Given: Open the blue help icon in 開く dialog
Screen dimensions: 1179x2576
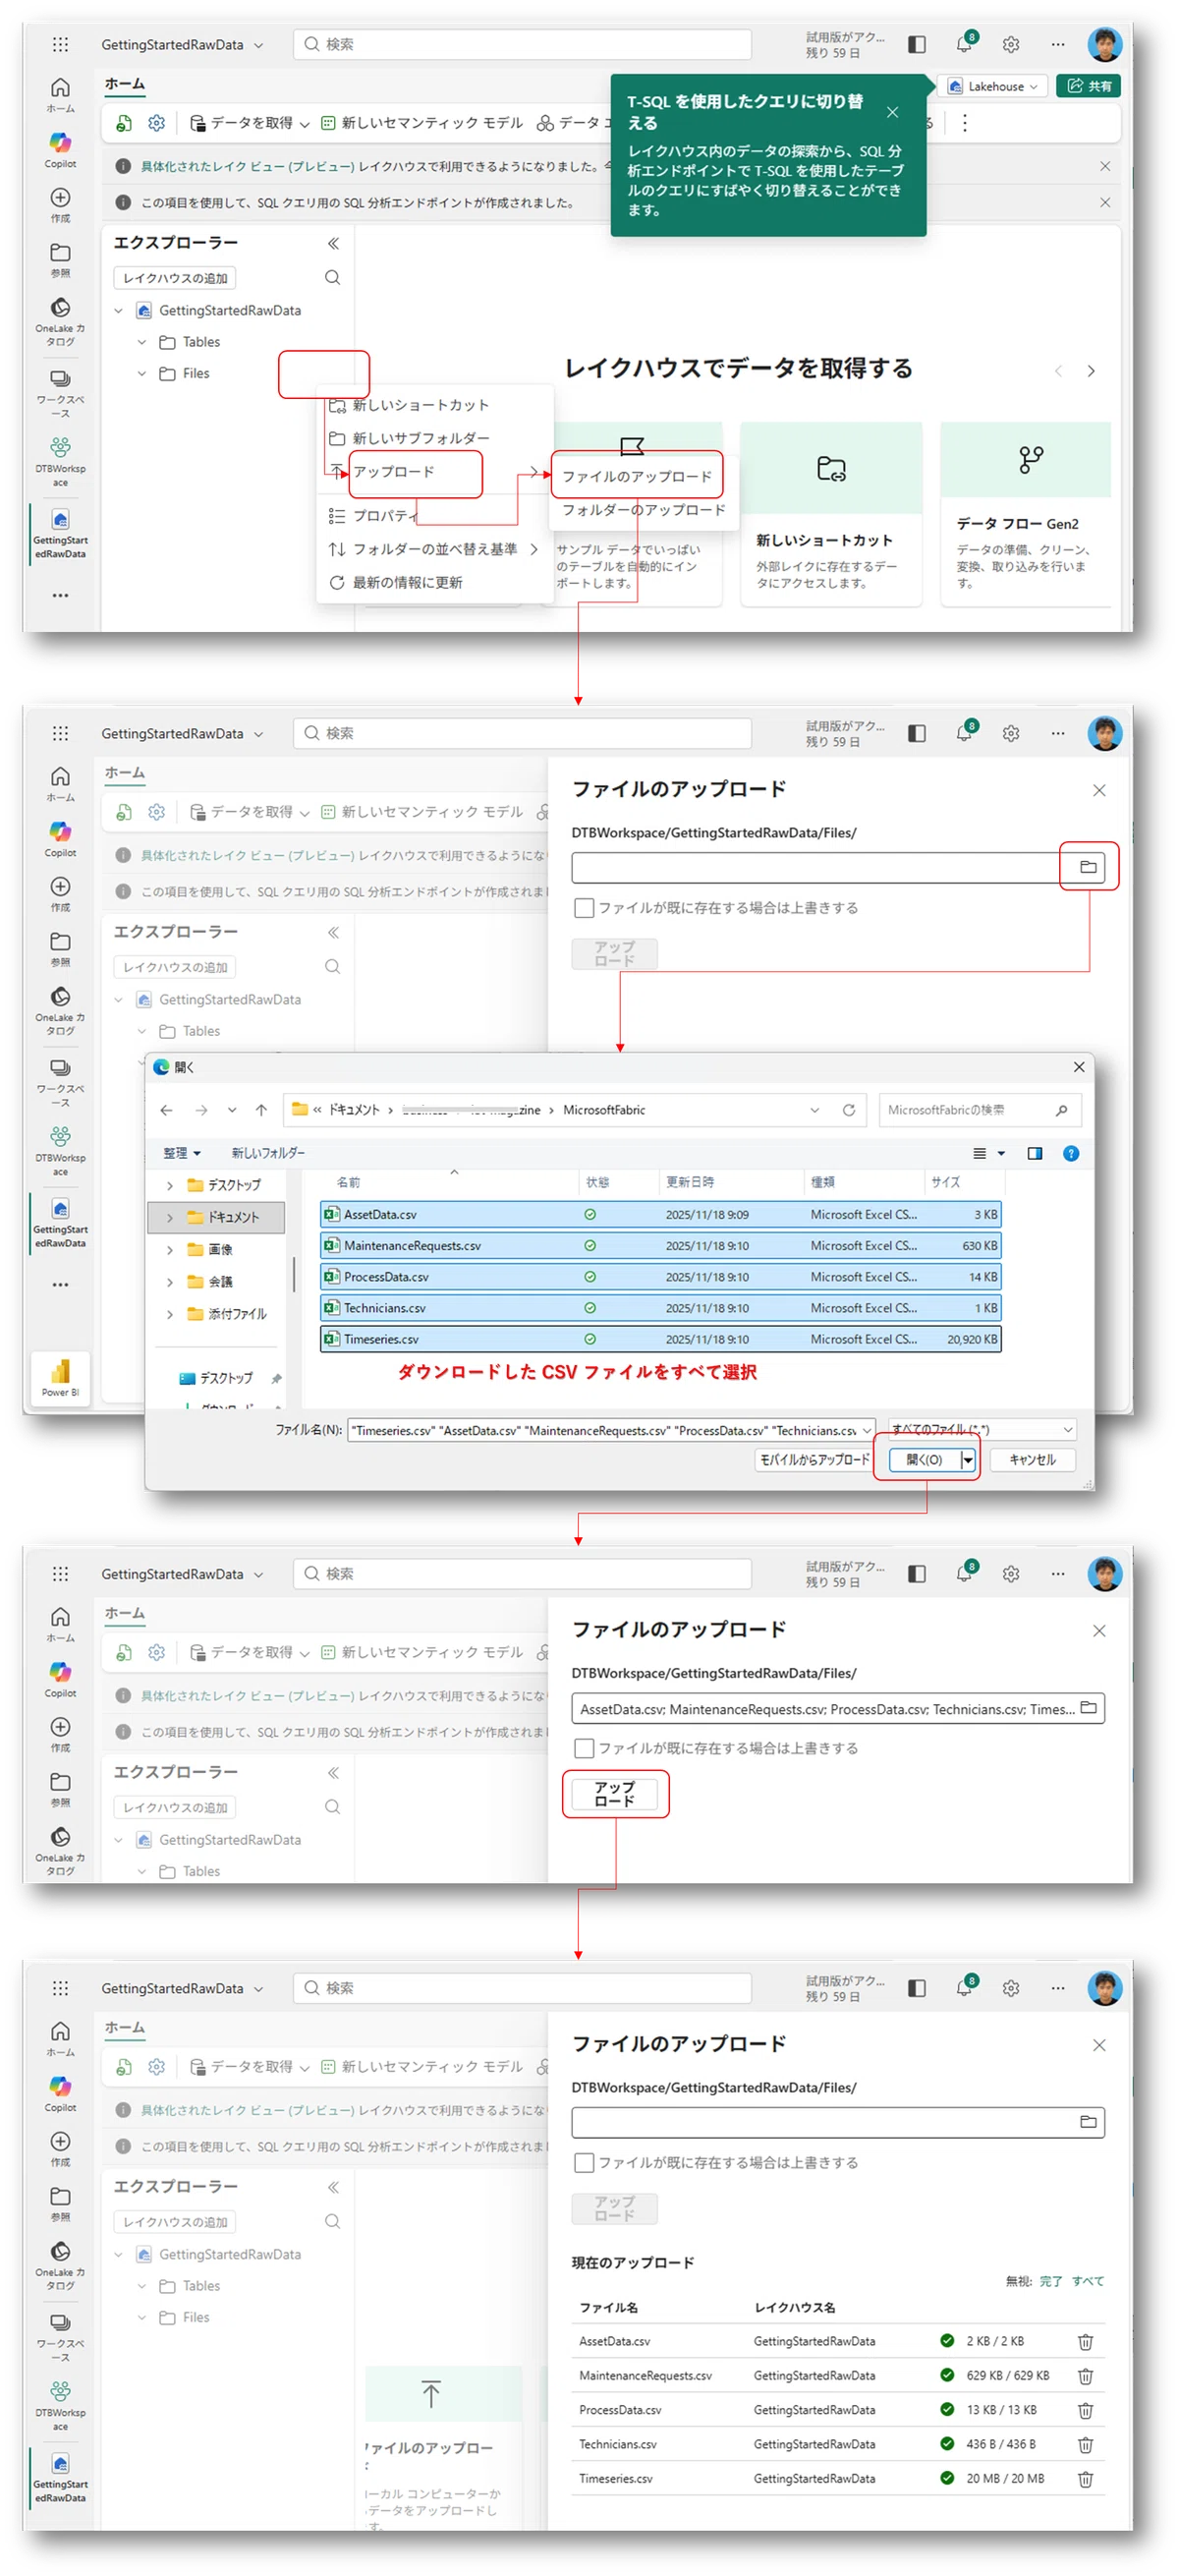Looking at the screenshot, I should pos(1071,1153).
